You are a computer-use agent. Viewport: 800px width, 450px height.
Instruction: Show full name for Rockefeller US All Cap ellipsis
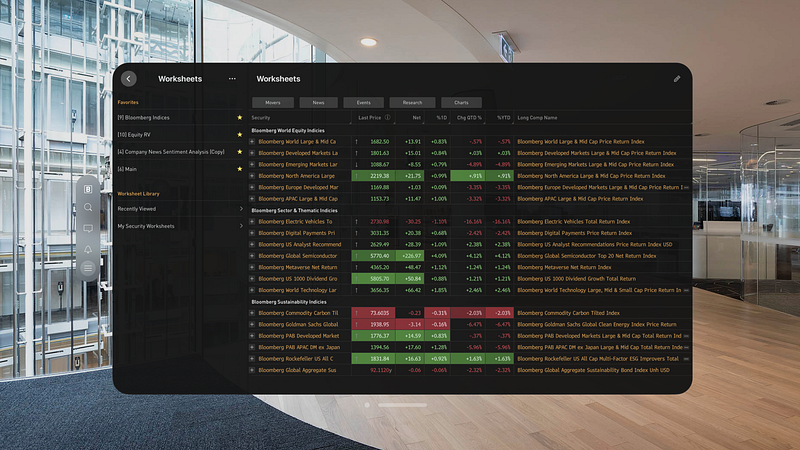pos(686,359)
